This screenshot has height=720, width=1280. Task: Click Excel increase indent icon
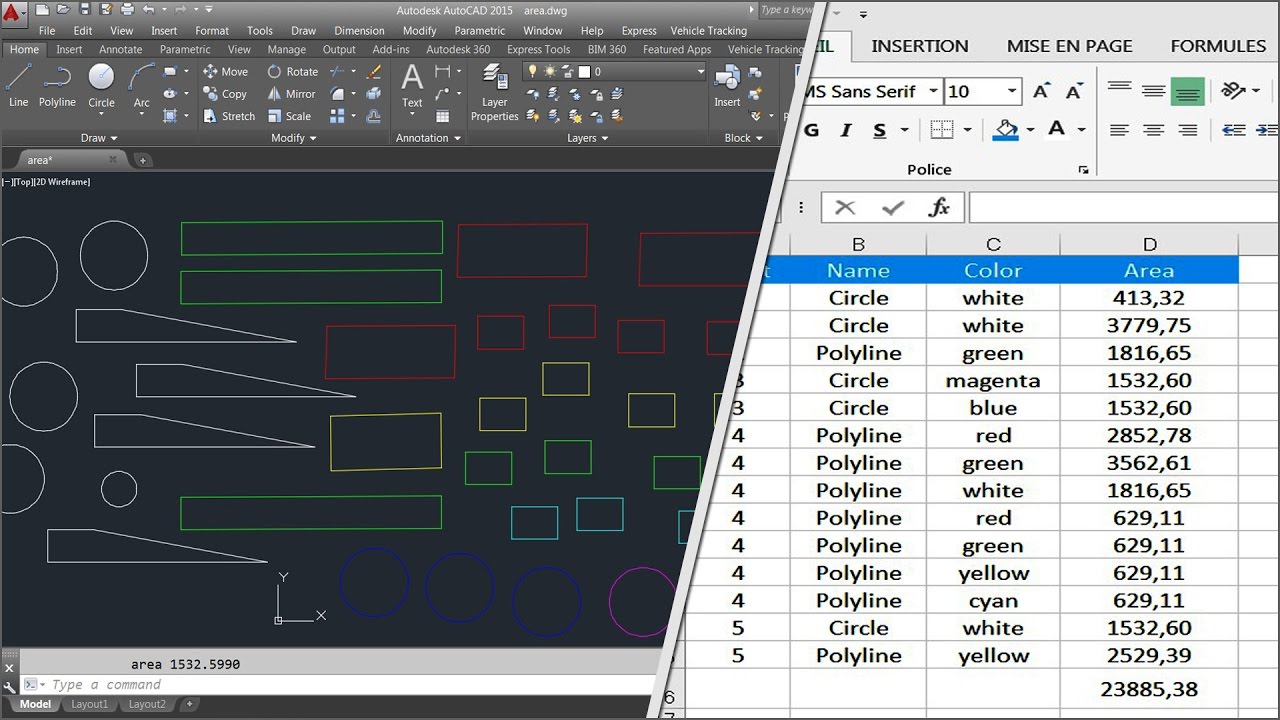[1267, 130]
